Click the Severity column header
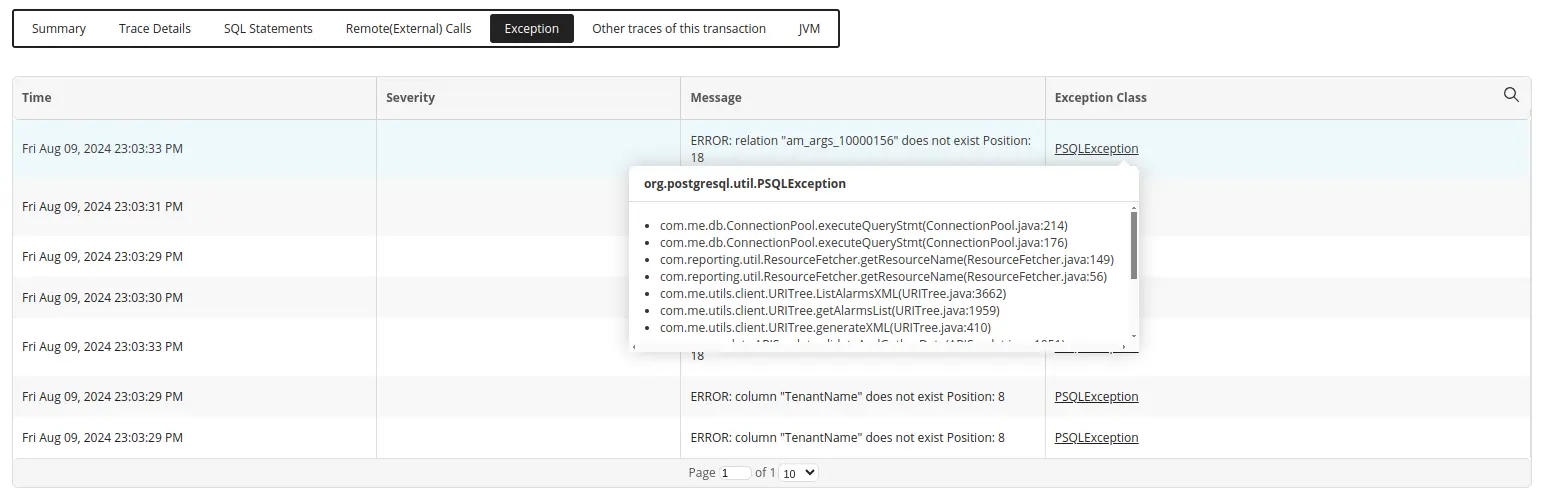Screen dimensions: 1544x504 click(x=410, y=98)
